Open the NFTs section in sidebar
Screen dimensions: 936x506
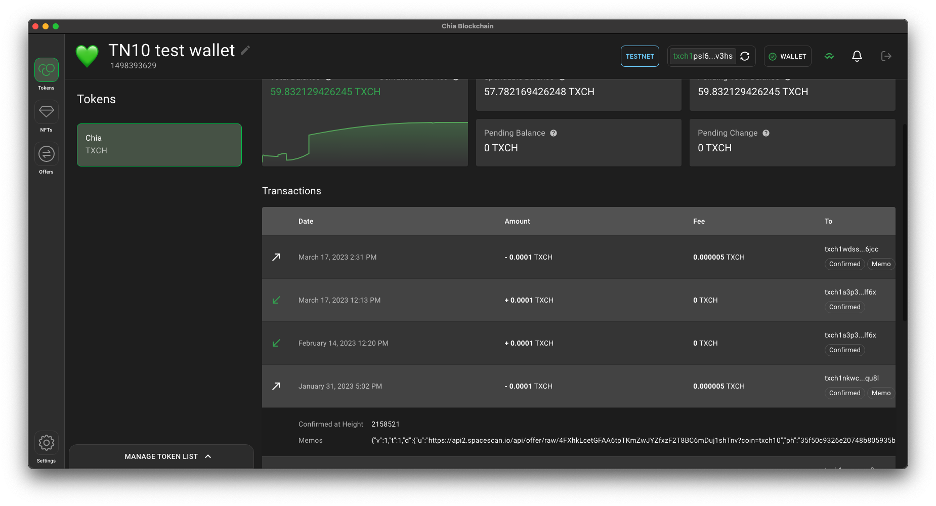pyautogui.click(x=46, y=117)
